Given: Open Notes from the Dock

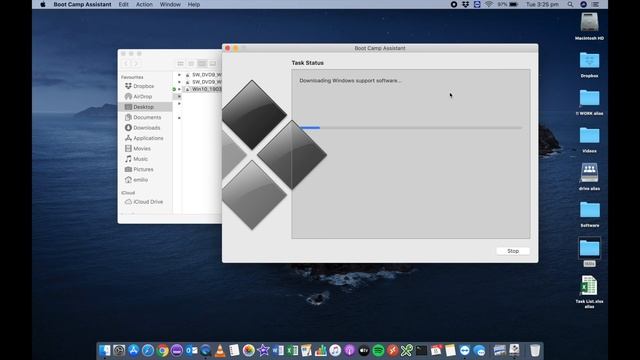Looking at the screenshot, I should (450, 350).
